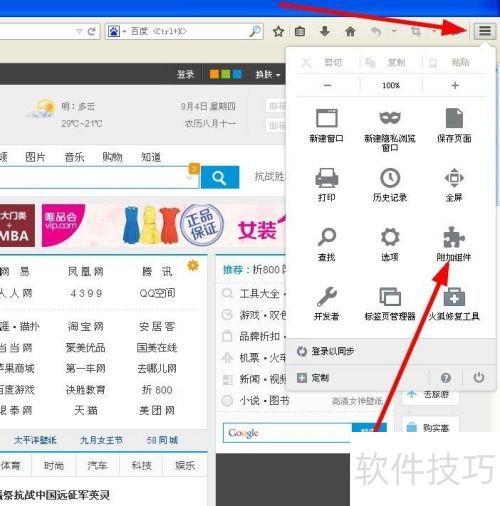The height and width of the screenshot is (506, 500).
Task: Select the orange theme color swatch
Action: click(214, 74)
